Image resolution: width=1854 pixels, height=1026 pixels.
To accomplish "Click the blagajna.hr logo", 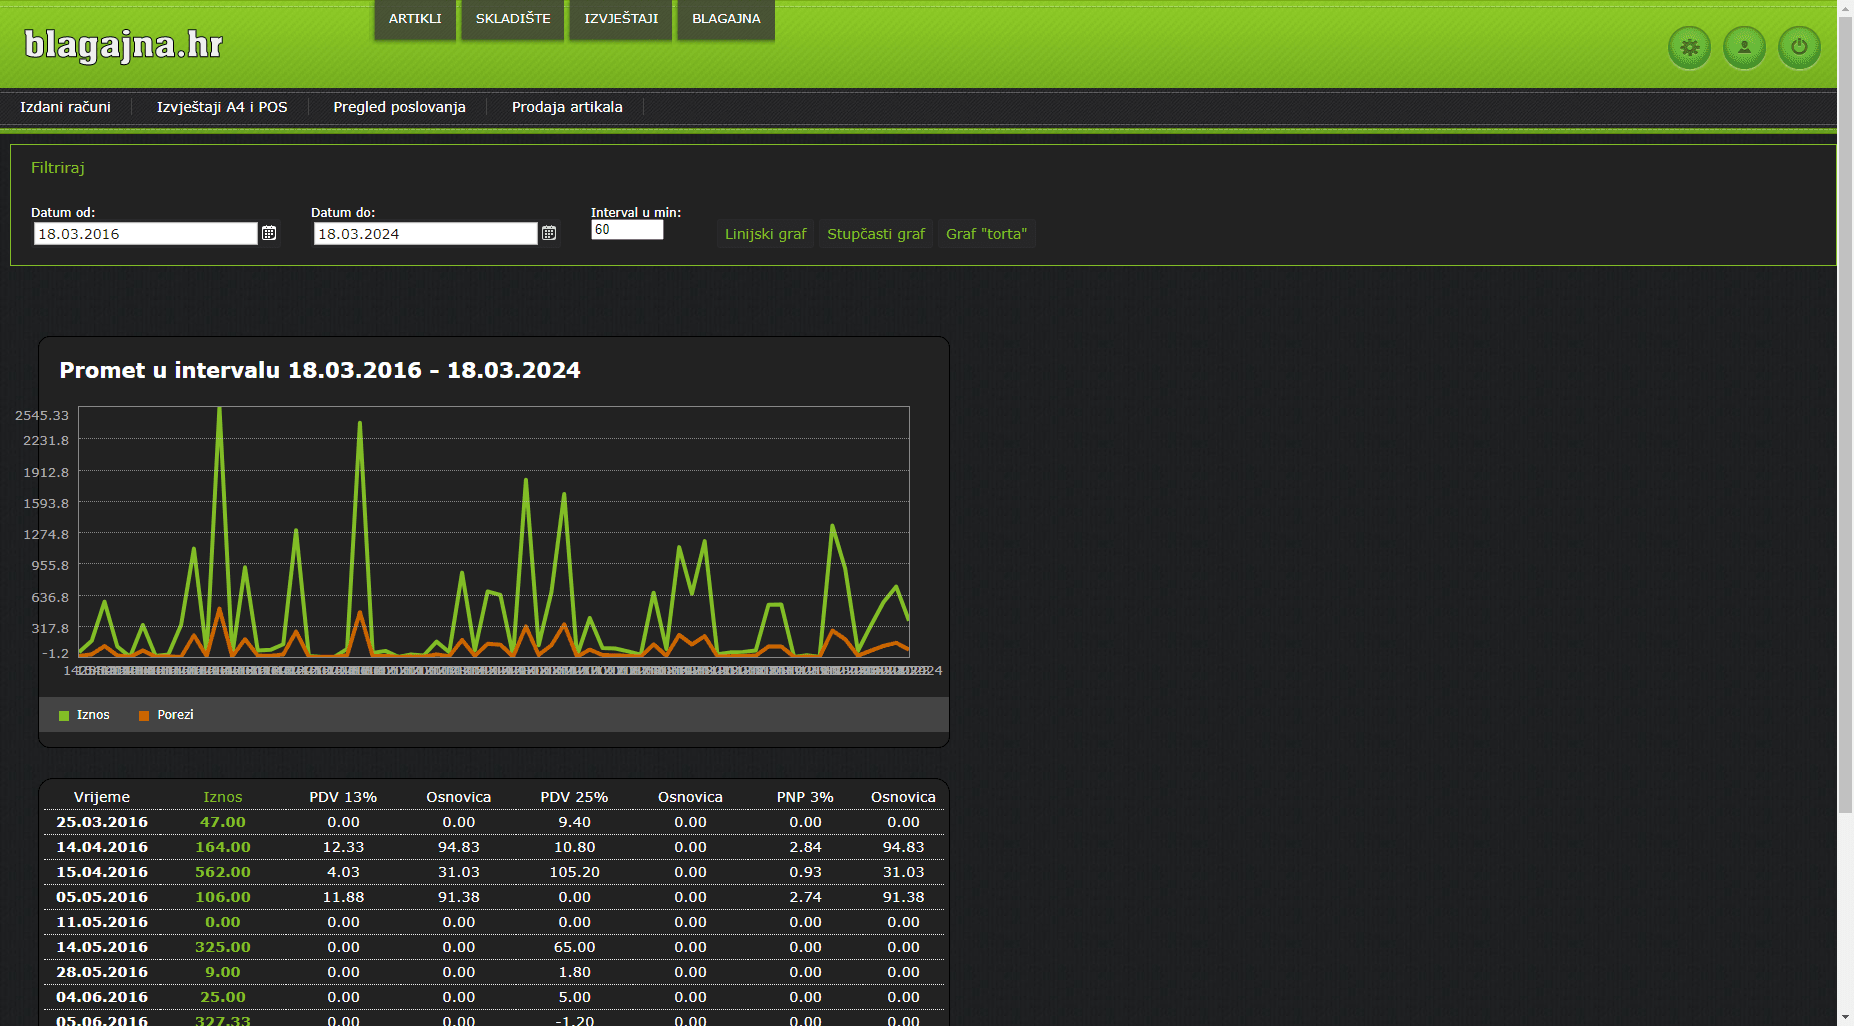I will point(123,45).
